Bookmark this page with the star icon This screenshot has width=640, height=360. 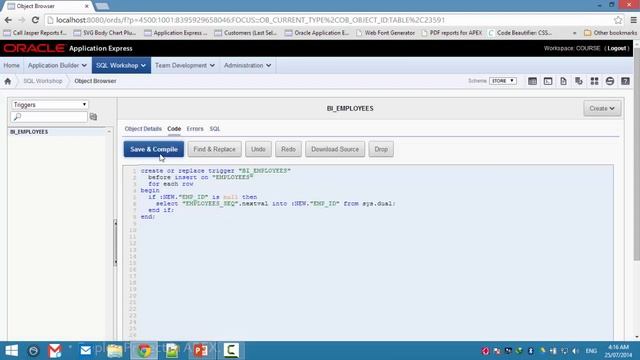[618, 20]
